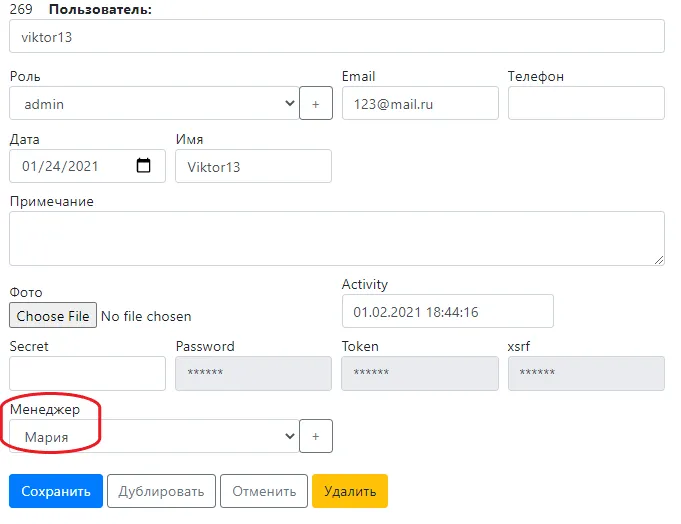Click inside the Примечание text area
Screen dimensions: 681x524
(x=337, y=238)
